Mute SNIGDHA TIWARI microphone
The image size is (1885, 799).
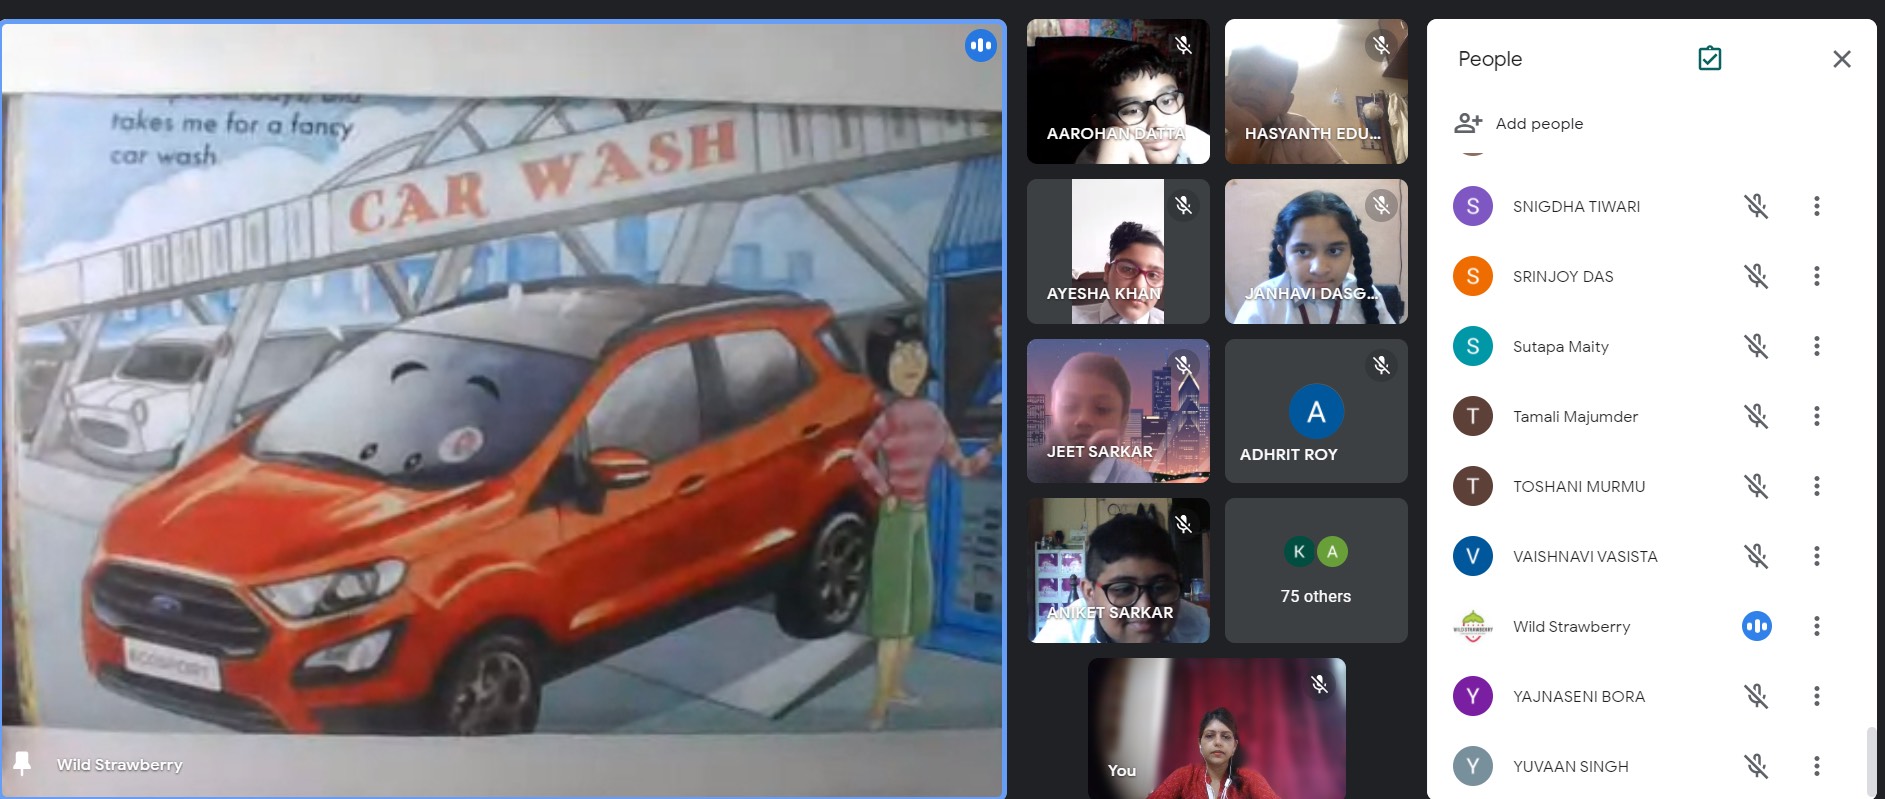[1756, 206]
